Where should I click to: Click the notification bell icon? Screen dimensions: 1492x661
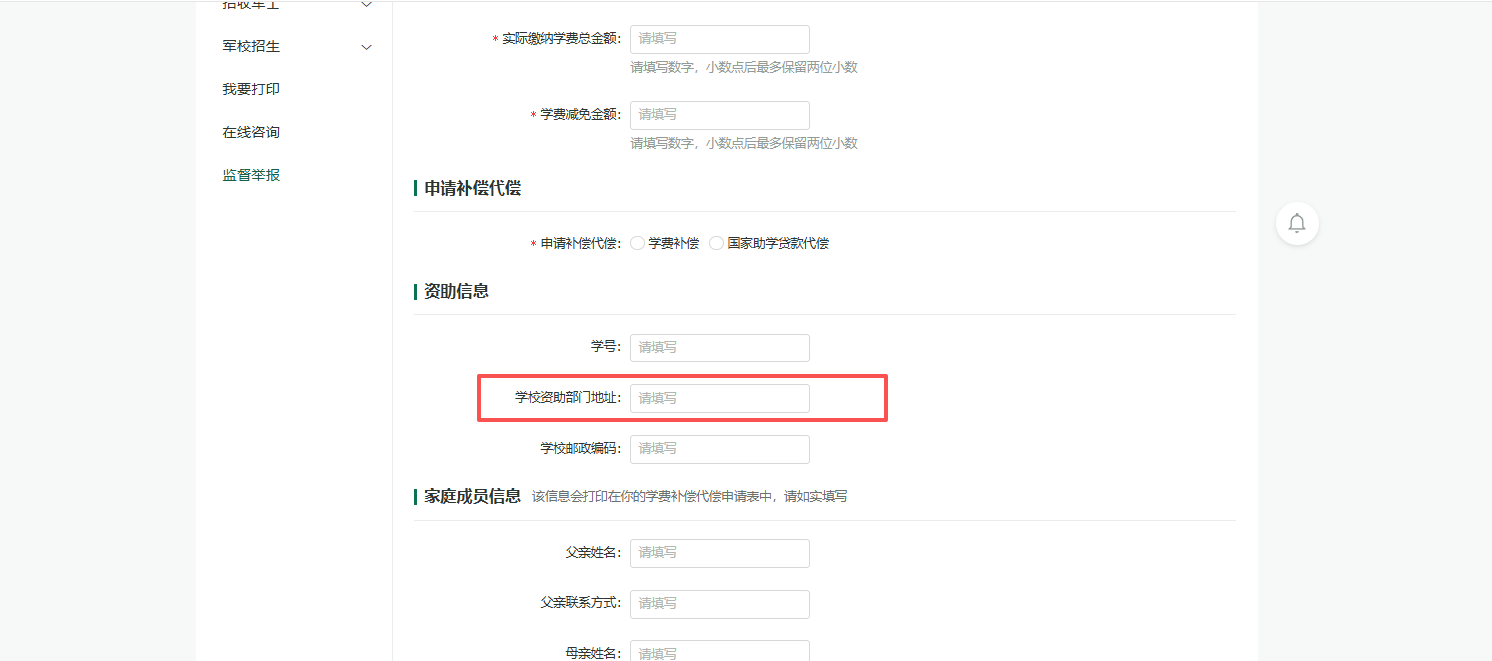pos(1297,223)
